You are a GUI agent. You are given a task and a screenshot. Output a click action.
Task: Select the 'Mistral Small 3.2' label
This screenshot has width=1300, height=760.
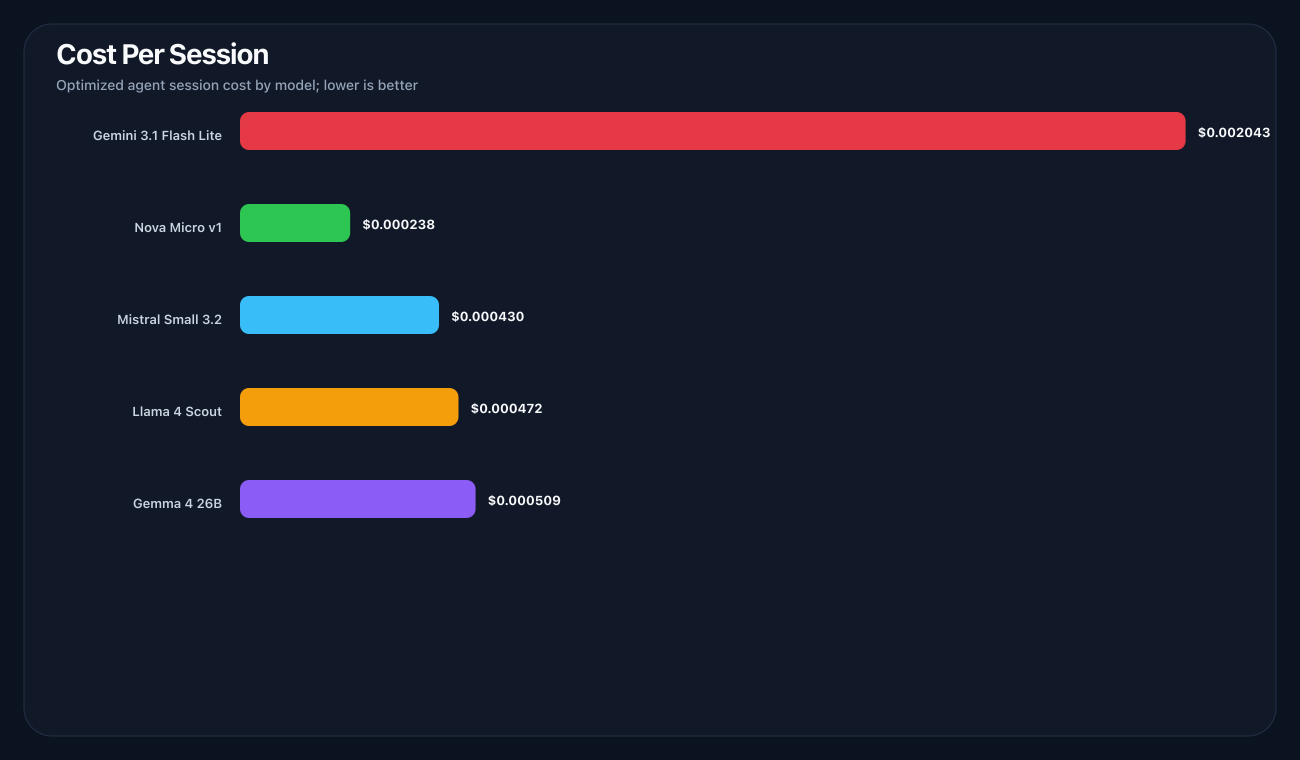coord(169,320)
